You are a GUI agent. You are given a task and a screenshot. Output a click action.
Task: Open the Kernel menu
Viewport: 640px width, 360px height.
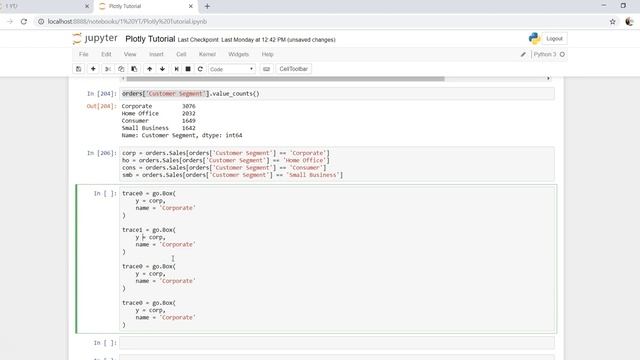207,54
